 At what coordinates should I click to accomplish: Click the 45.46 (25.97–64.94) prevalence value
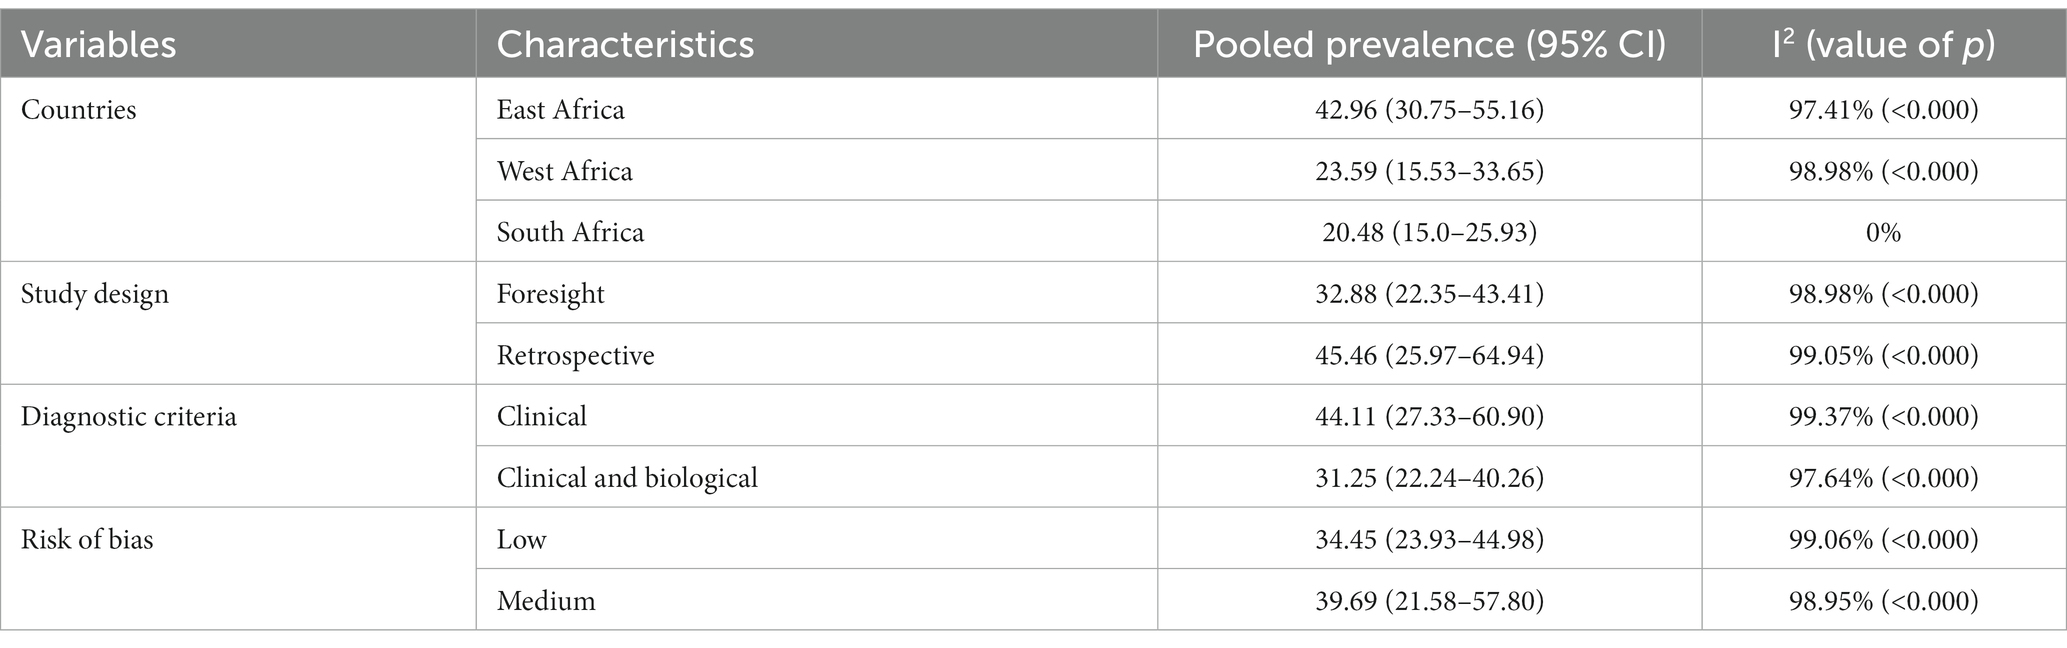[x=1429, y=355]
